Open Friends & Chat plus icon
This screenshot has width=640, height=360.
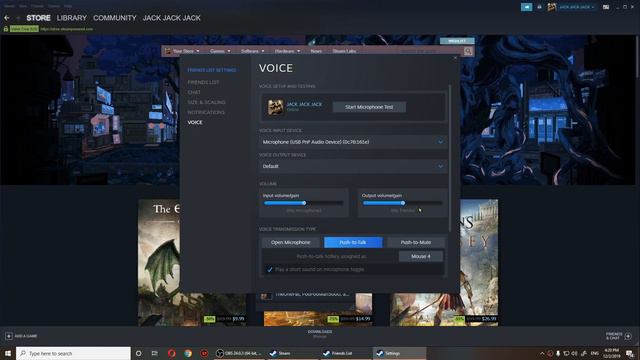click(628, 336)
